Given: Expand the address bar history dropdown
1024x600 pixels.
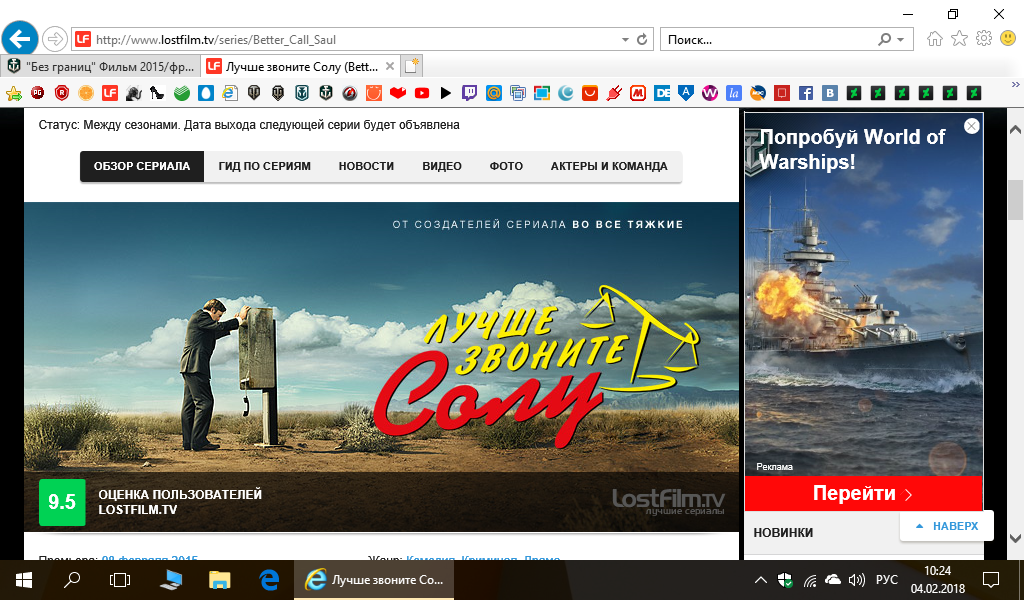Looking at the screenshot, I should click(625, 40).
